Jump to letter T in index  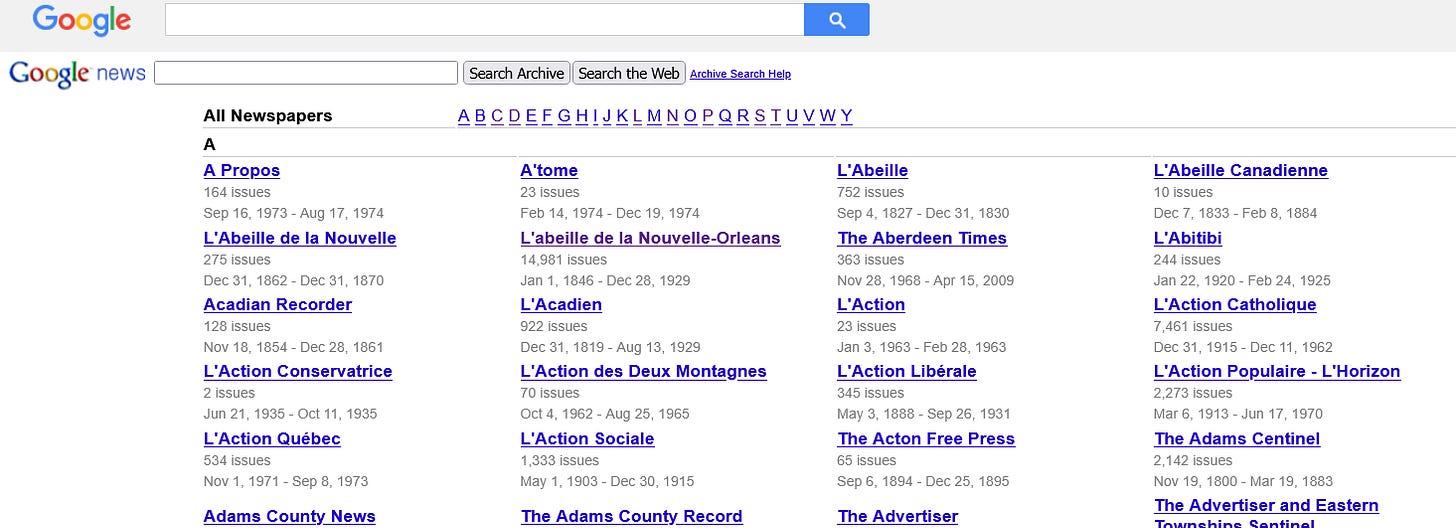[x=776, y=116]
